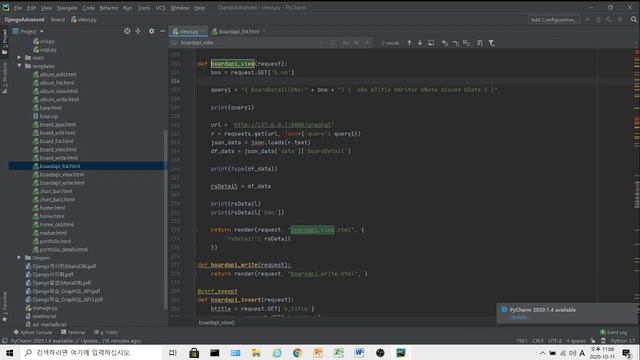640x360 pixels.
Task: Open Excel from the taskbar
Action: (x=338, y=353)
